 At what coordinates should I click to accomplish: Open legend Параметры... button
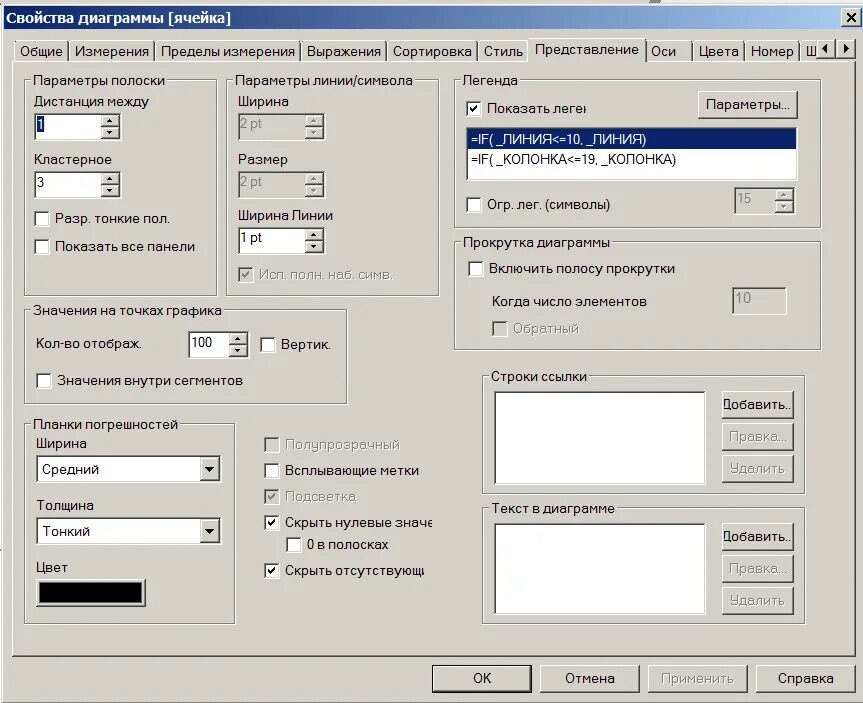[747, 105]
